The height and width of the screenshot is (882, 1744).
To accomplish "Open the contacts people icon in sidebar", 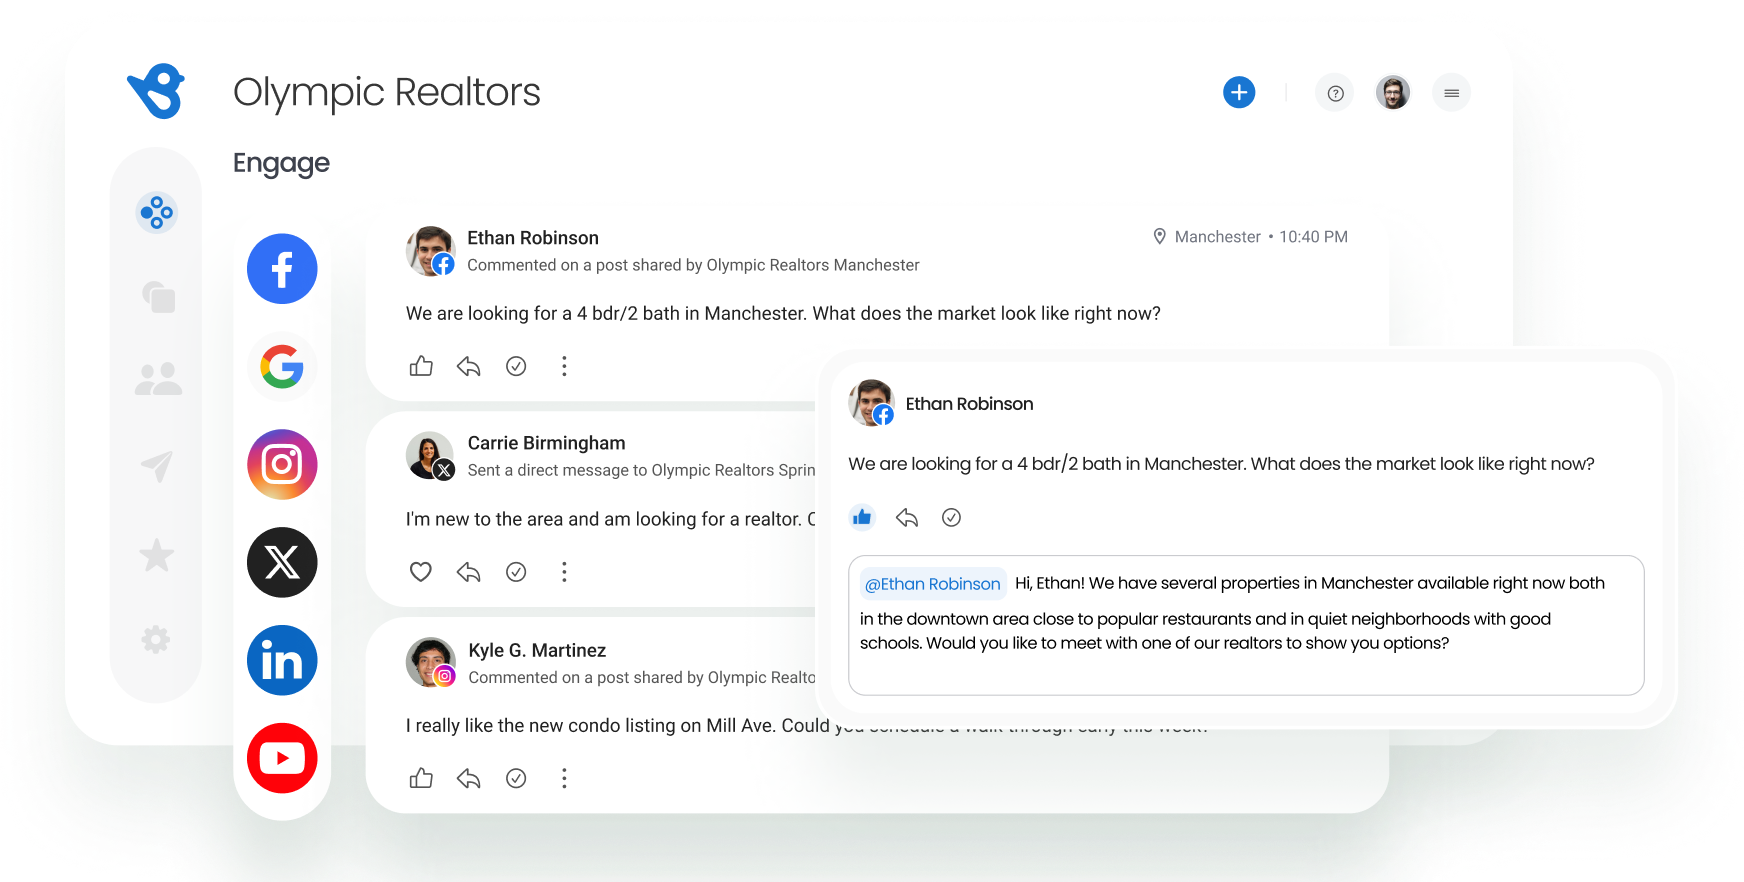I will pos(158,379).
